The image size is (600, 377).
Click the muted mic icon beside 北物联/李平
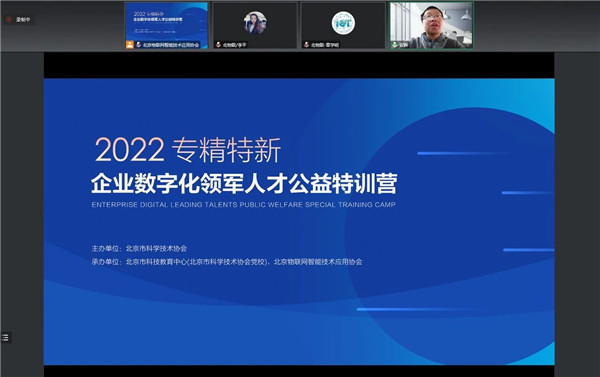(x=218, y=45)
